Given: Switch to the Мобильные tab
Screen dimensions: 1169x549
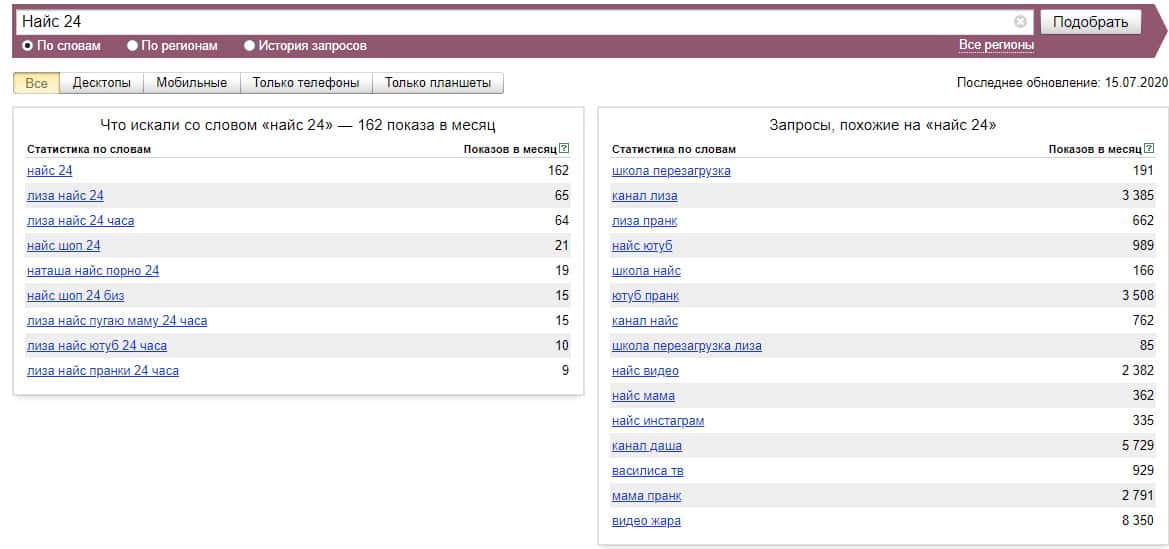Looking at the screenshot, I should (192, 83).
